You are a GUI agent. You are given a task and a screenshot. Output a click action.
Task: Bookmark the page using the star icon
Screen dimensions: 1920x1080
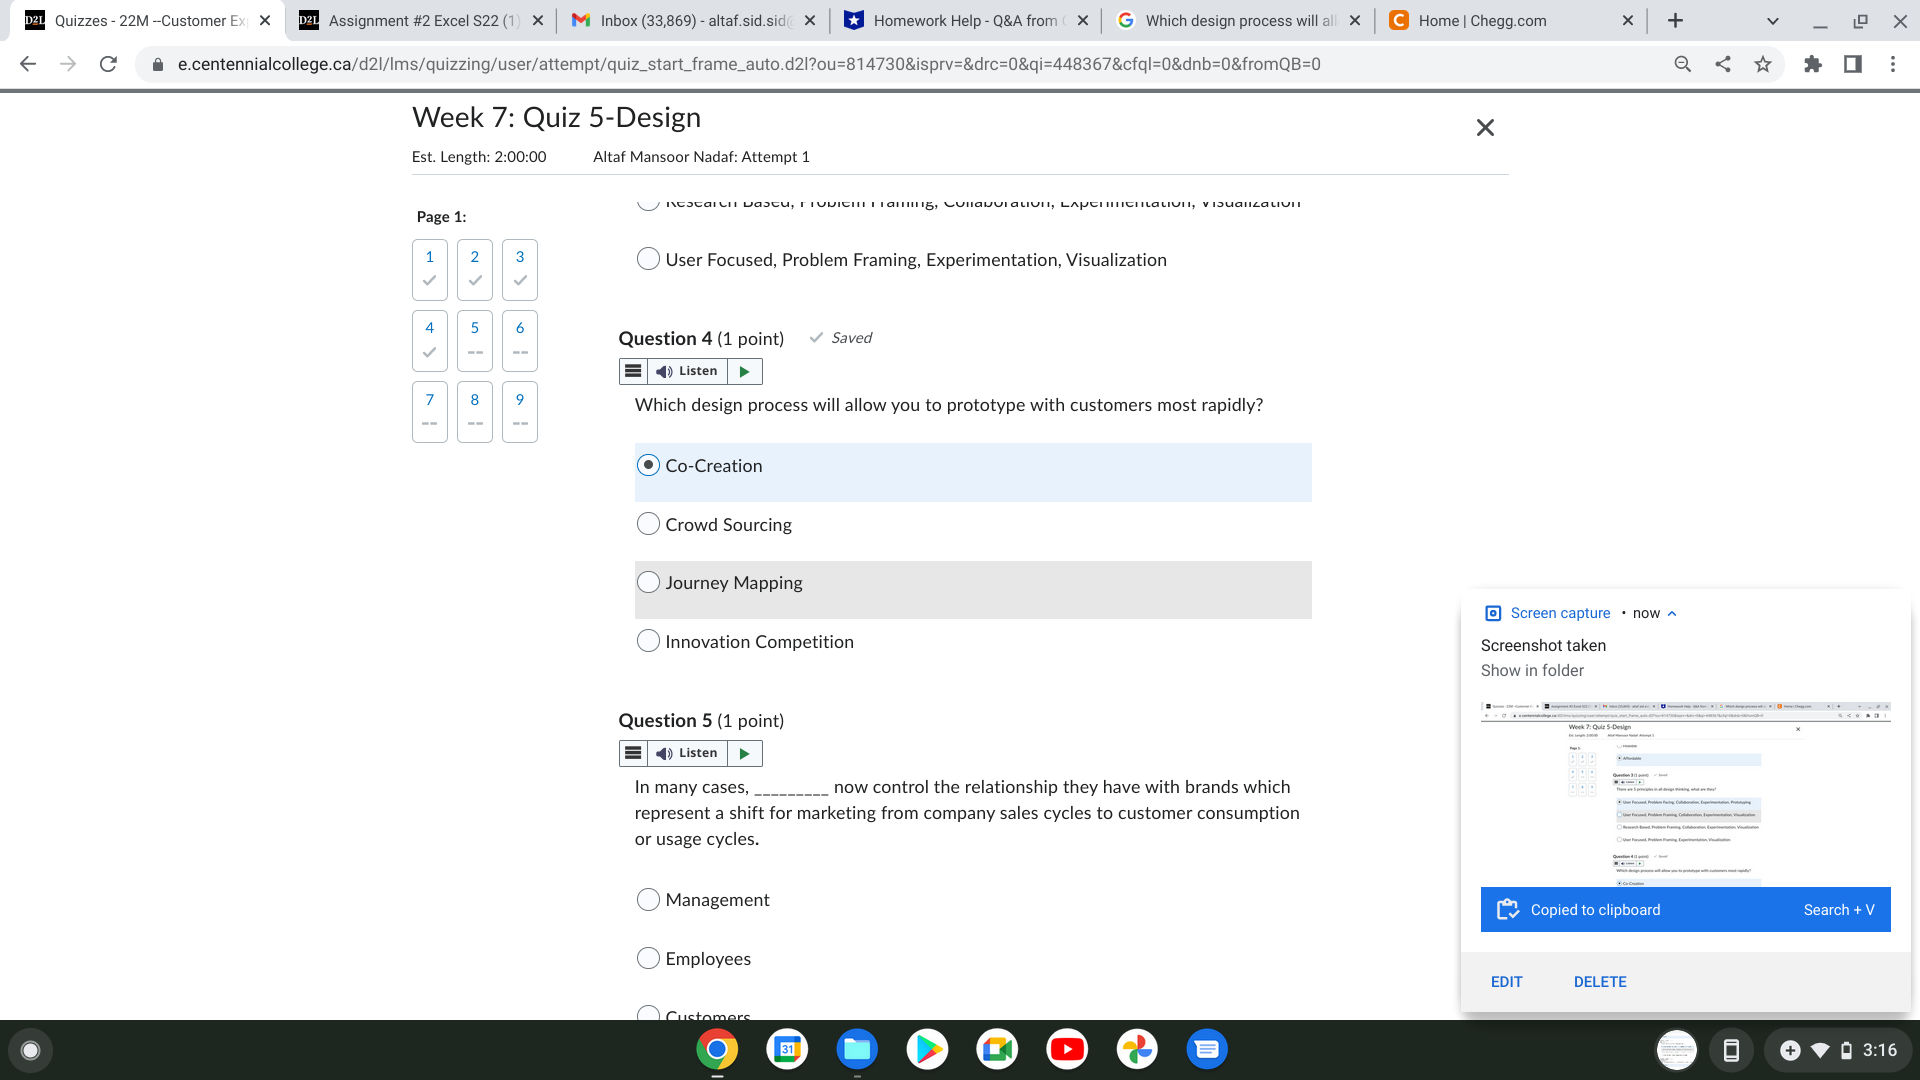[1763, 63]
